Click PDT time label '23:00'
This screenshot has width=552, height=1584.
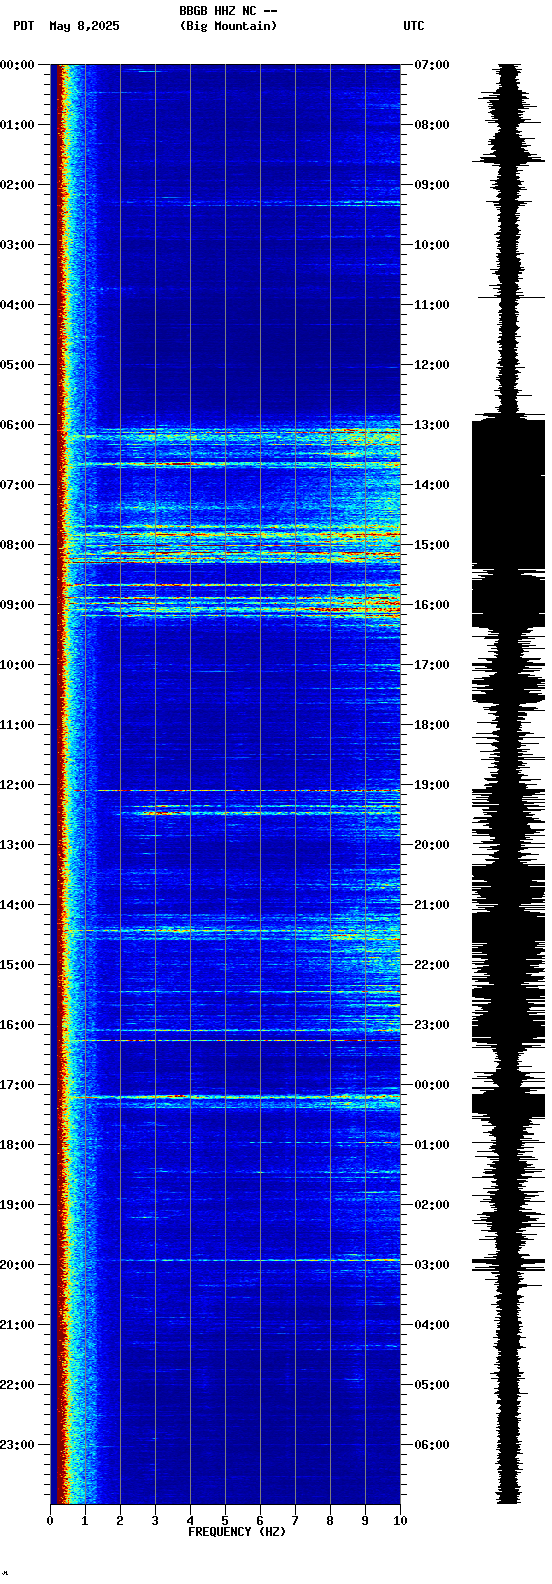[18, 1445]
